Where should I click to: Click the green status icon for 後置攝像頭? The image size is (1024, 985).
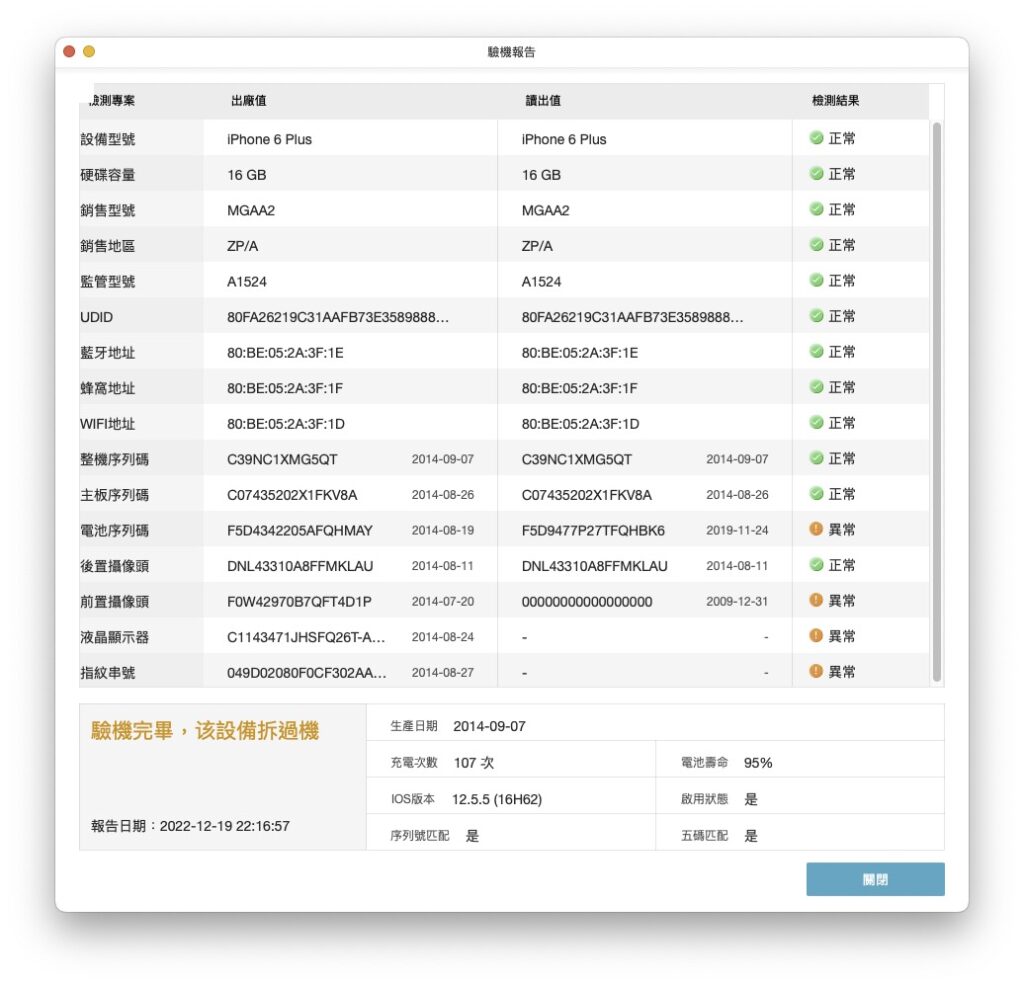coord(816,564)
